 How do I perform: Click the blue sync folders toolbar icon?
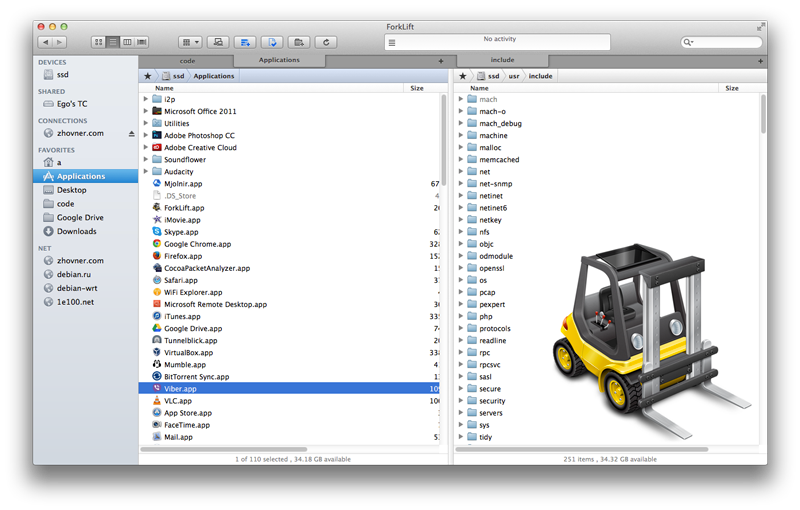tap(245, 42)
